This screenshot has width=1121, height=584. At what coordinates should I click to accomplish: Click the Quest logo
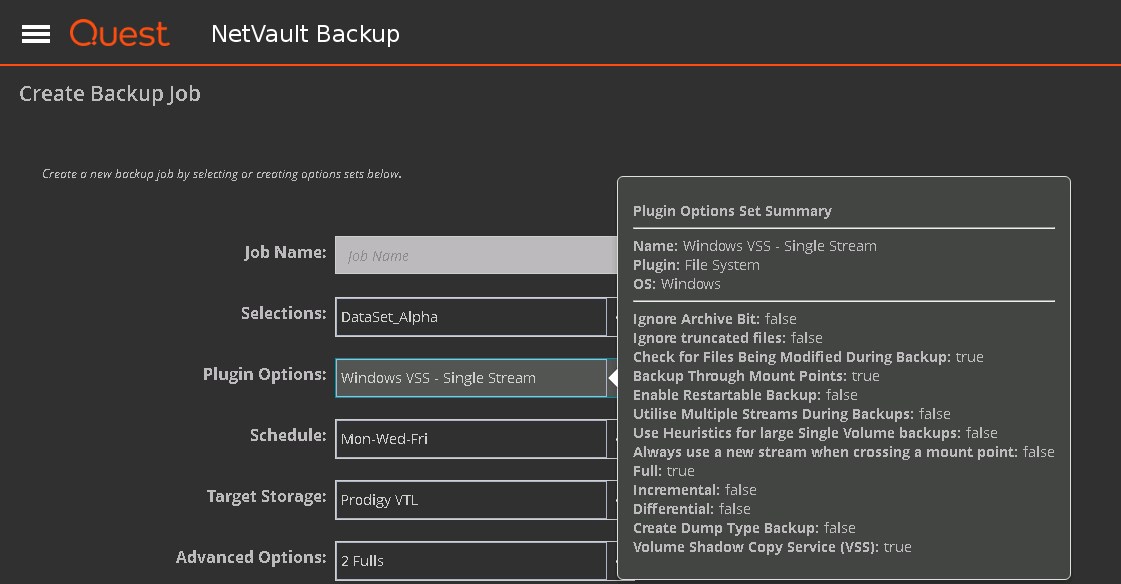(119, 34)
